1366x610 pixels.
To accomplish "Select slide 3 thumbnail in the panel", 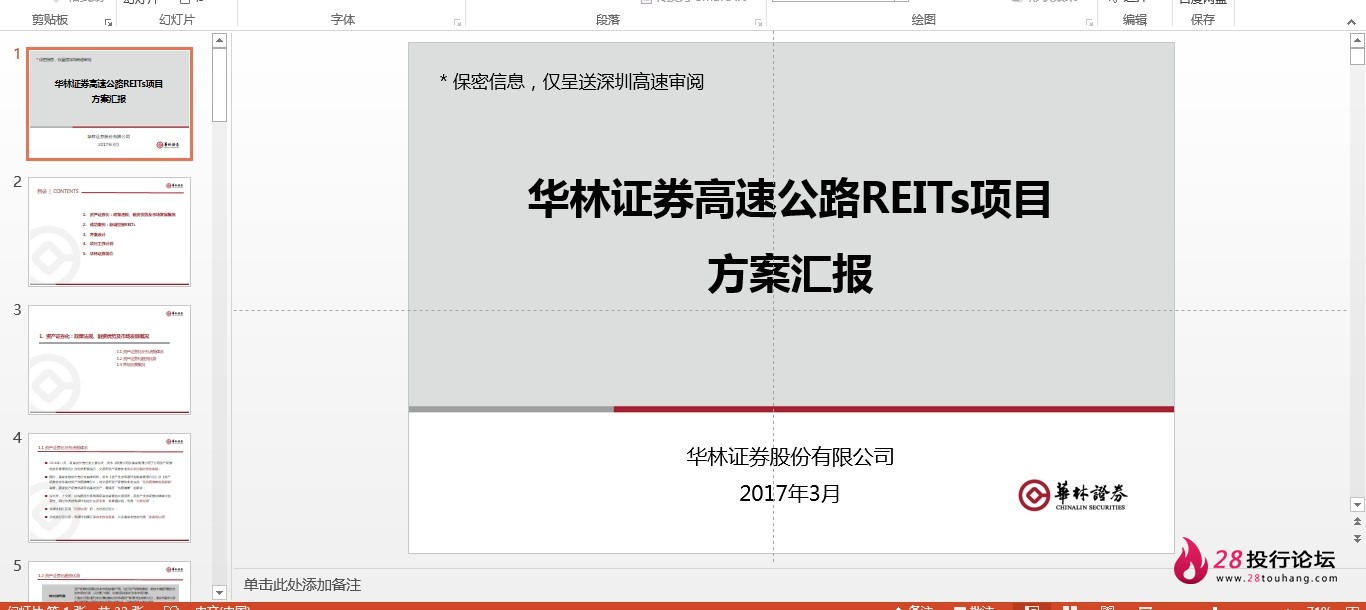I will [x=110, y=360].
